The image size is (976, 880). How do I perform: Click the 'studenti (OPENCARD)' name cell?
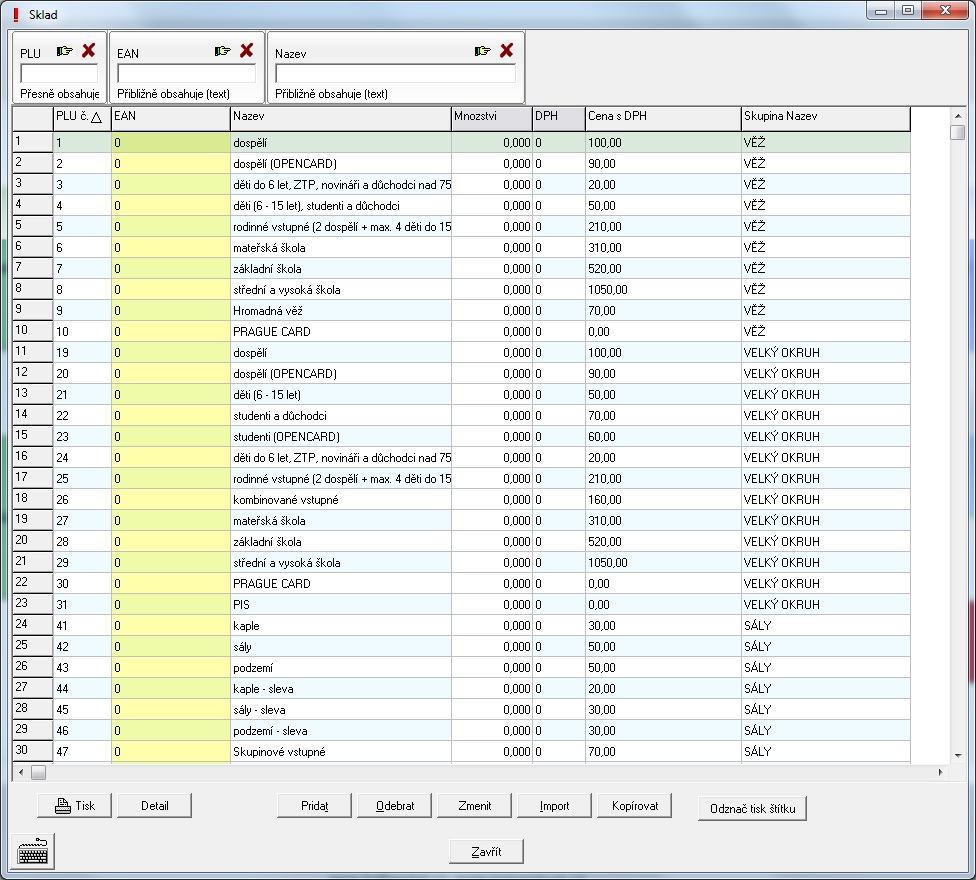tap(340, 437)
